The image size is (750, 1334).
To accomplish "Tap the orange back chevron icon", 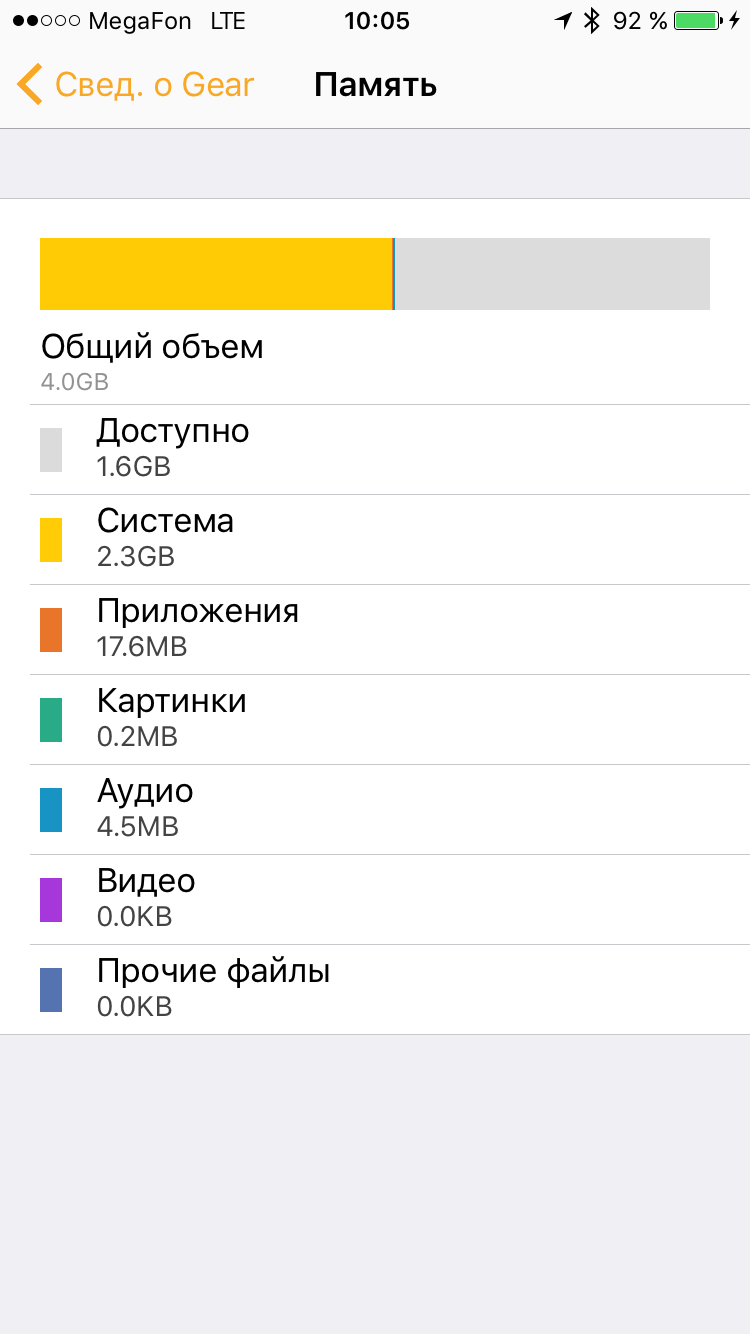I will [29, 85].
